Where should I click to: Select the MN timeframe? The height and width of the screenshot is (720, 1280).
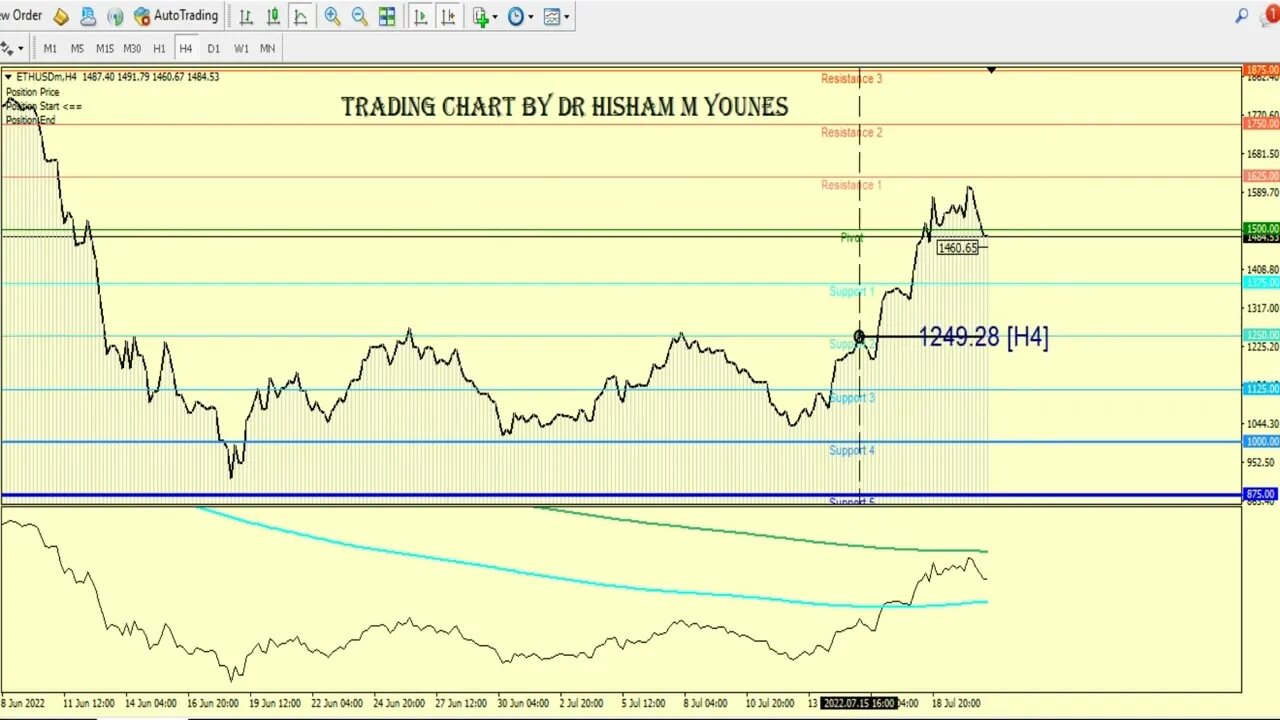(x=268, y=48)
